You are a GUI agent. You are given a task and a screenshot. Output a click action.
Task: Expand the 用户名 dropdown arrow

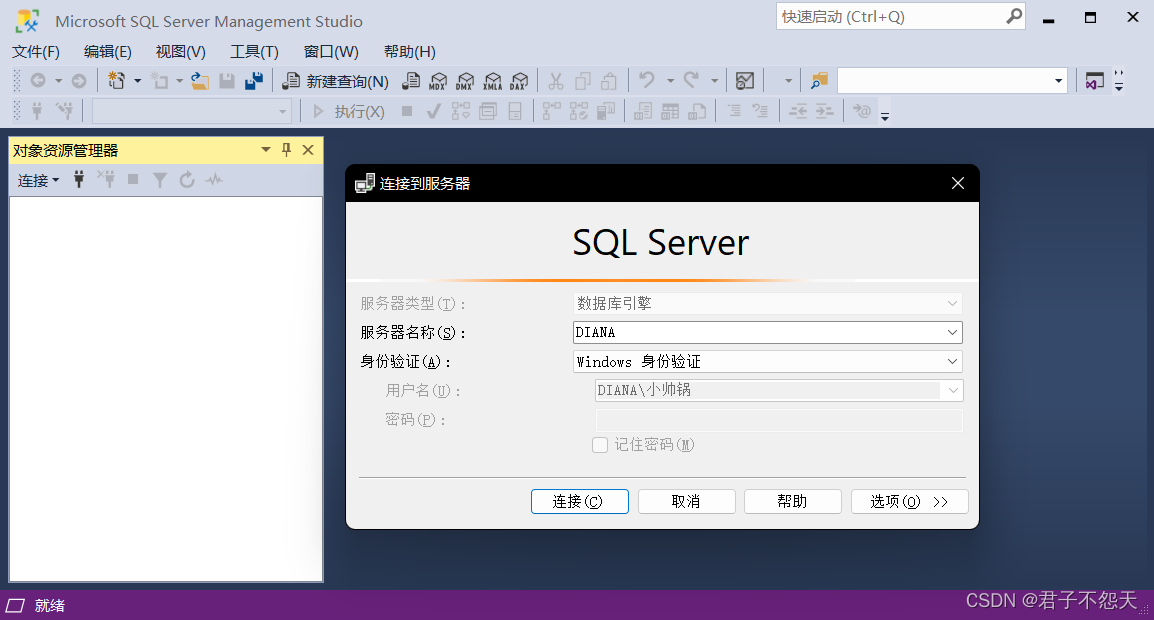pos(953,390)
